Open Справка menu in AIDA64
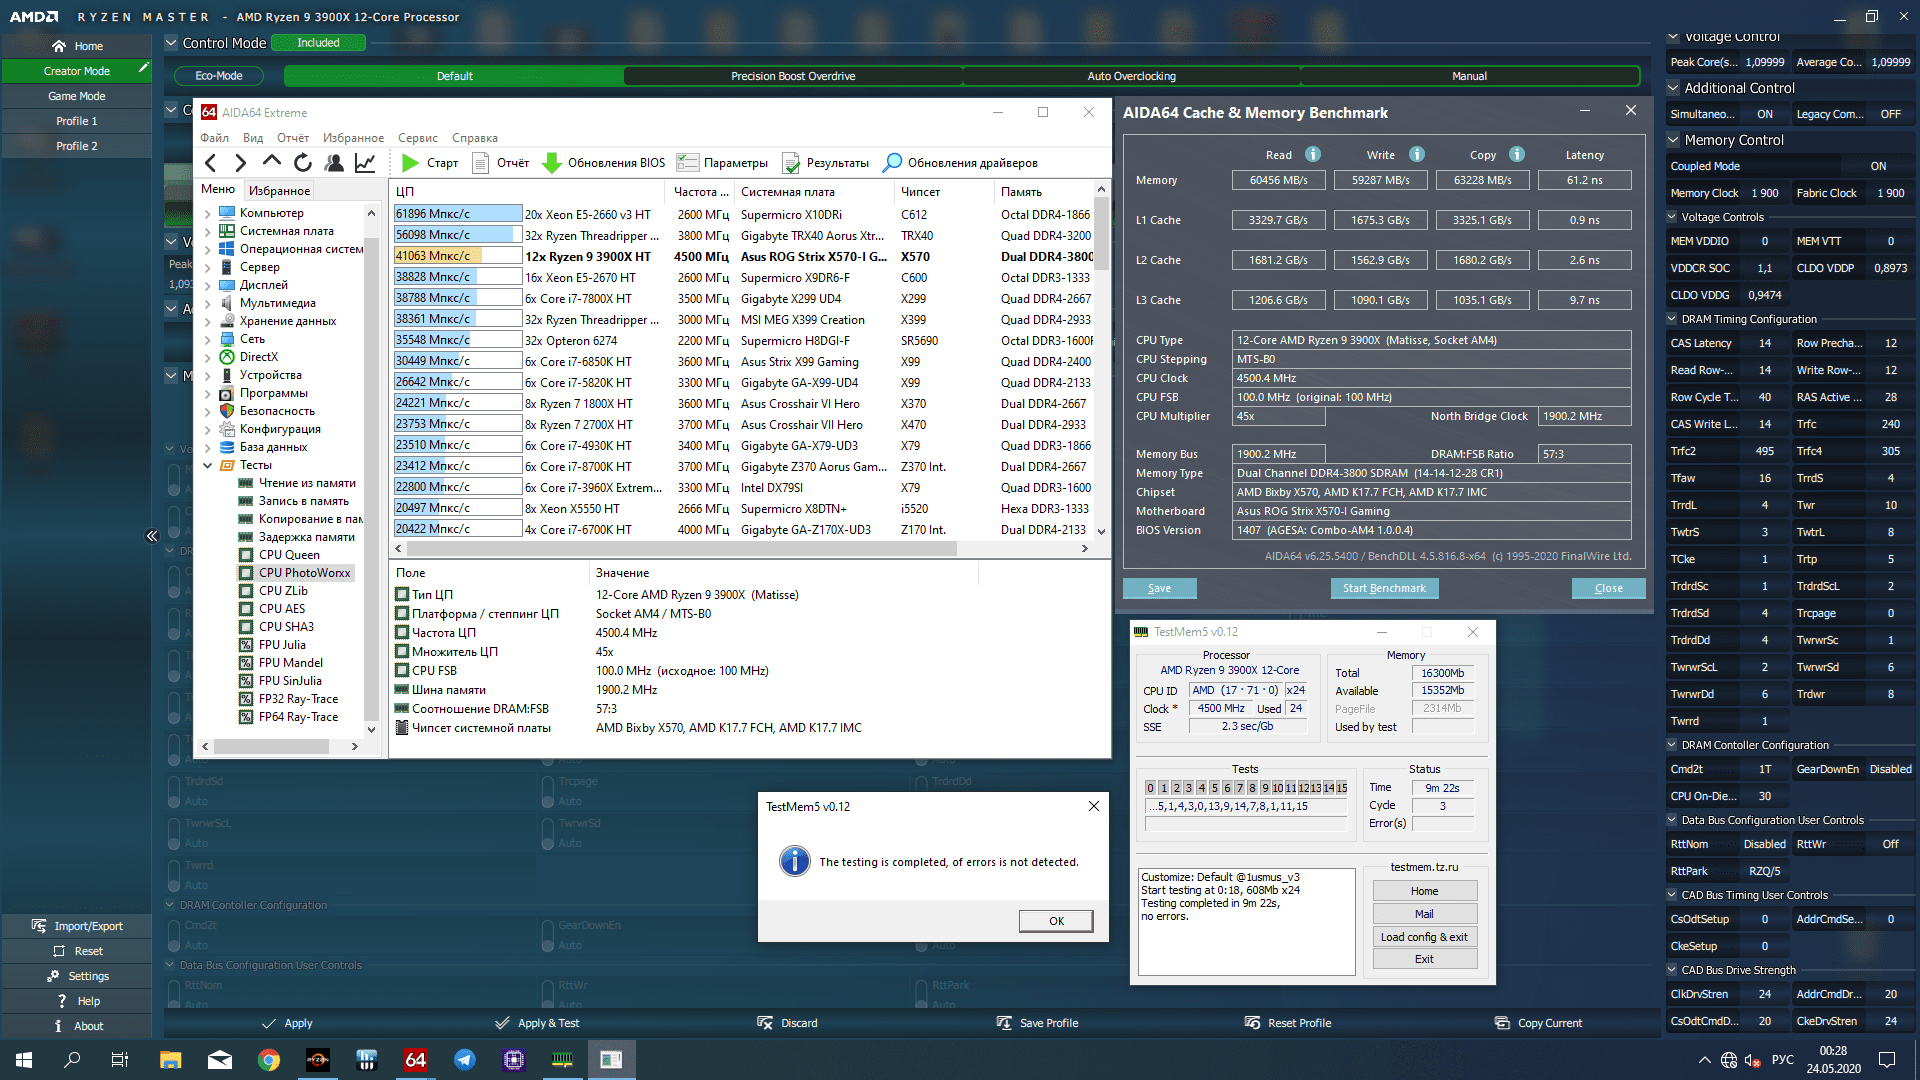Viewport: 1920px width, 1080px height. 475,138
